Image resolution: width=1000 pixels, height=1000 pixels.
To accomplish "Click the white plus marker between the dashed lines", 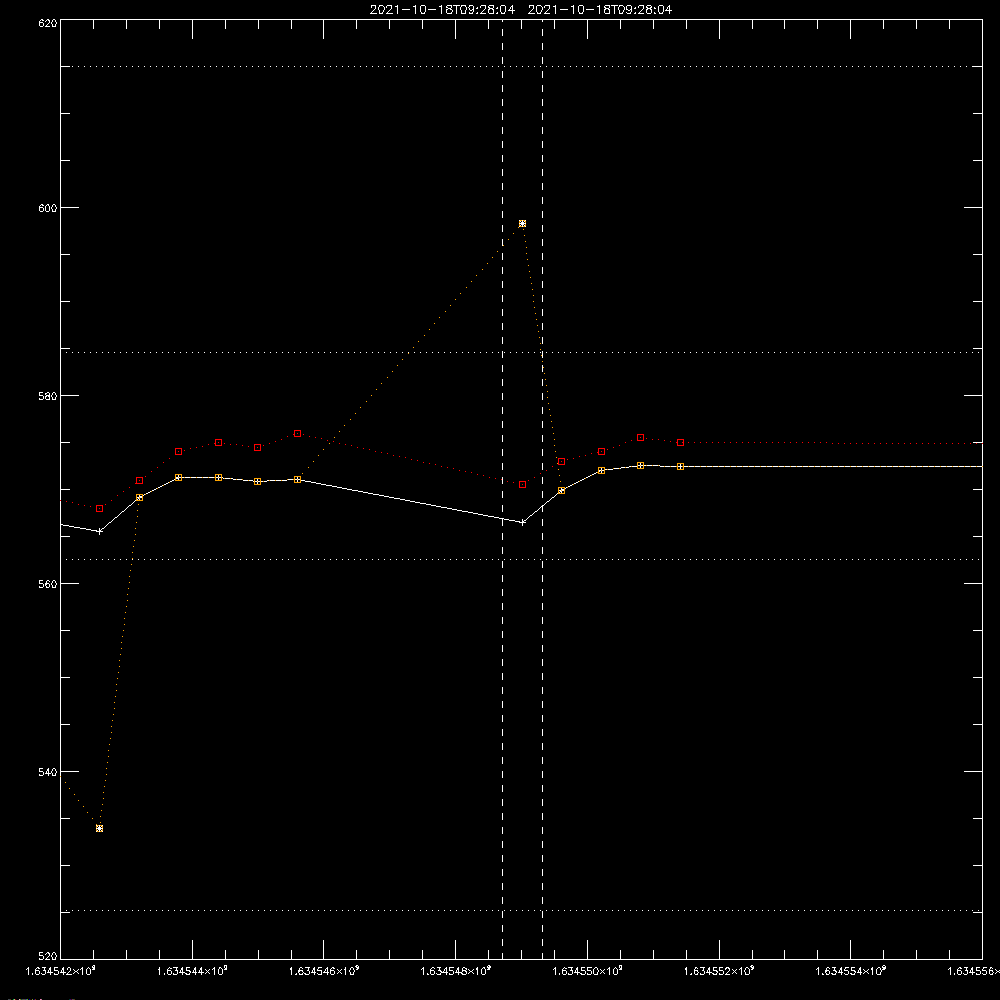I will [522, 522].
